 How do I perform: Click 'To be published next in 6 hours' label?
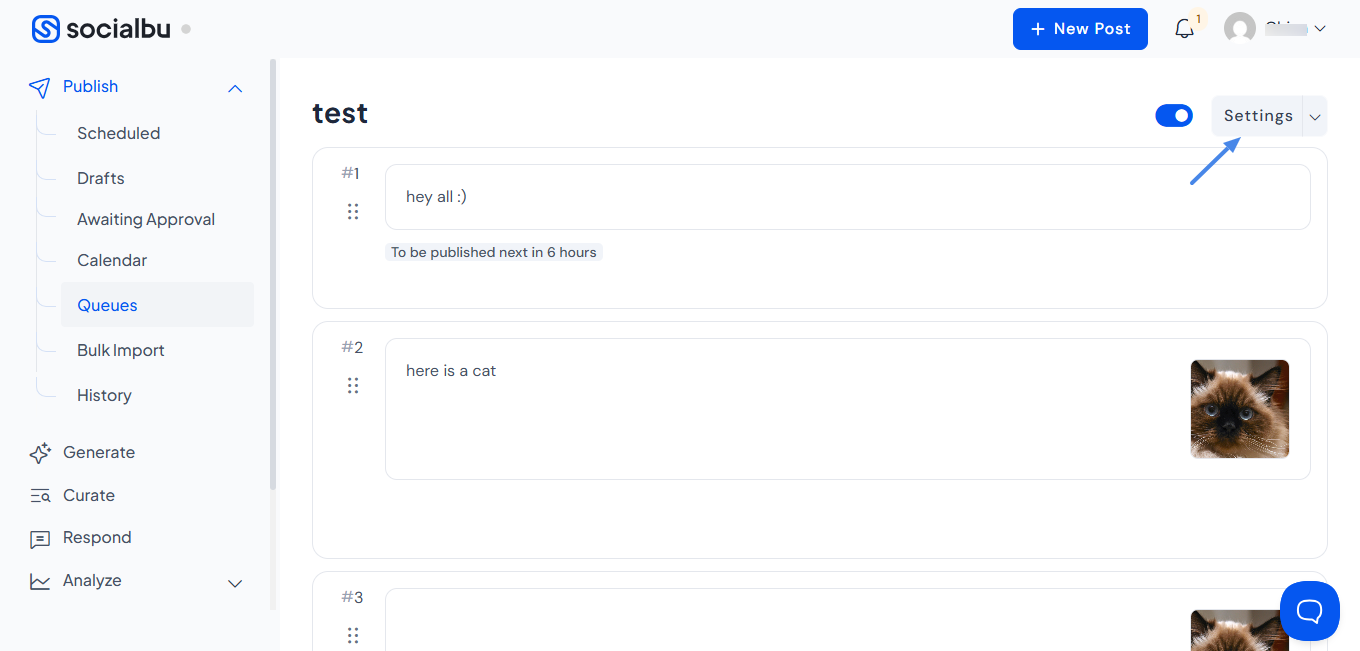click(494, 252)
